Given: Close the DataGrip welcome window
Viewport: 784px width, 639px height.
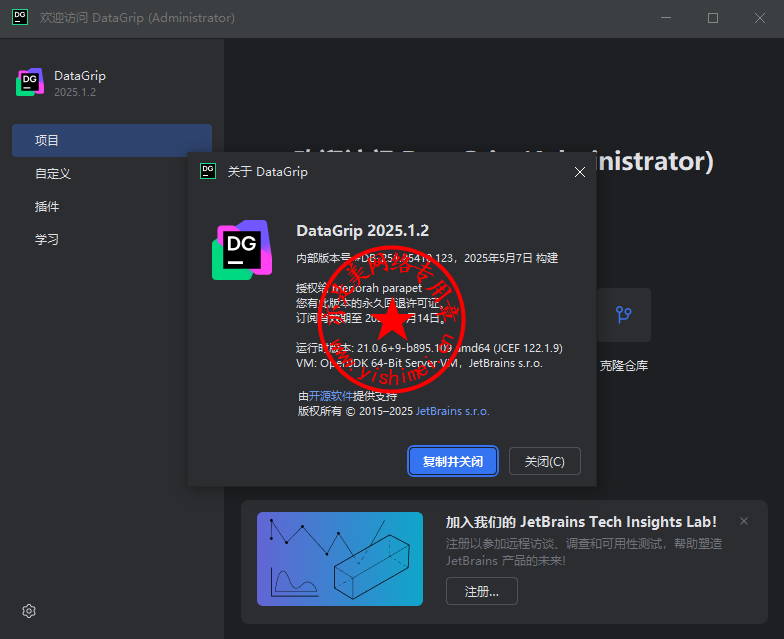Looking at the screenshot, I should 760,18.
